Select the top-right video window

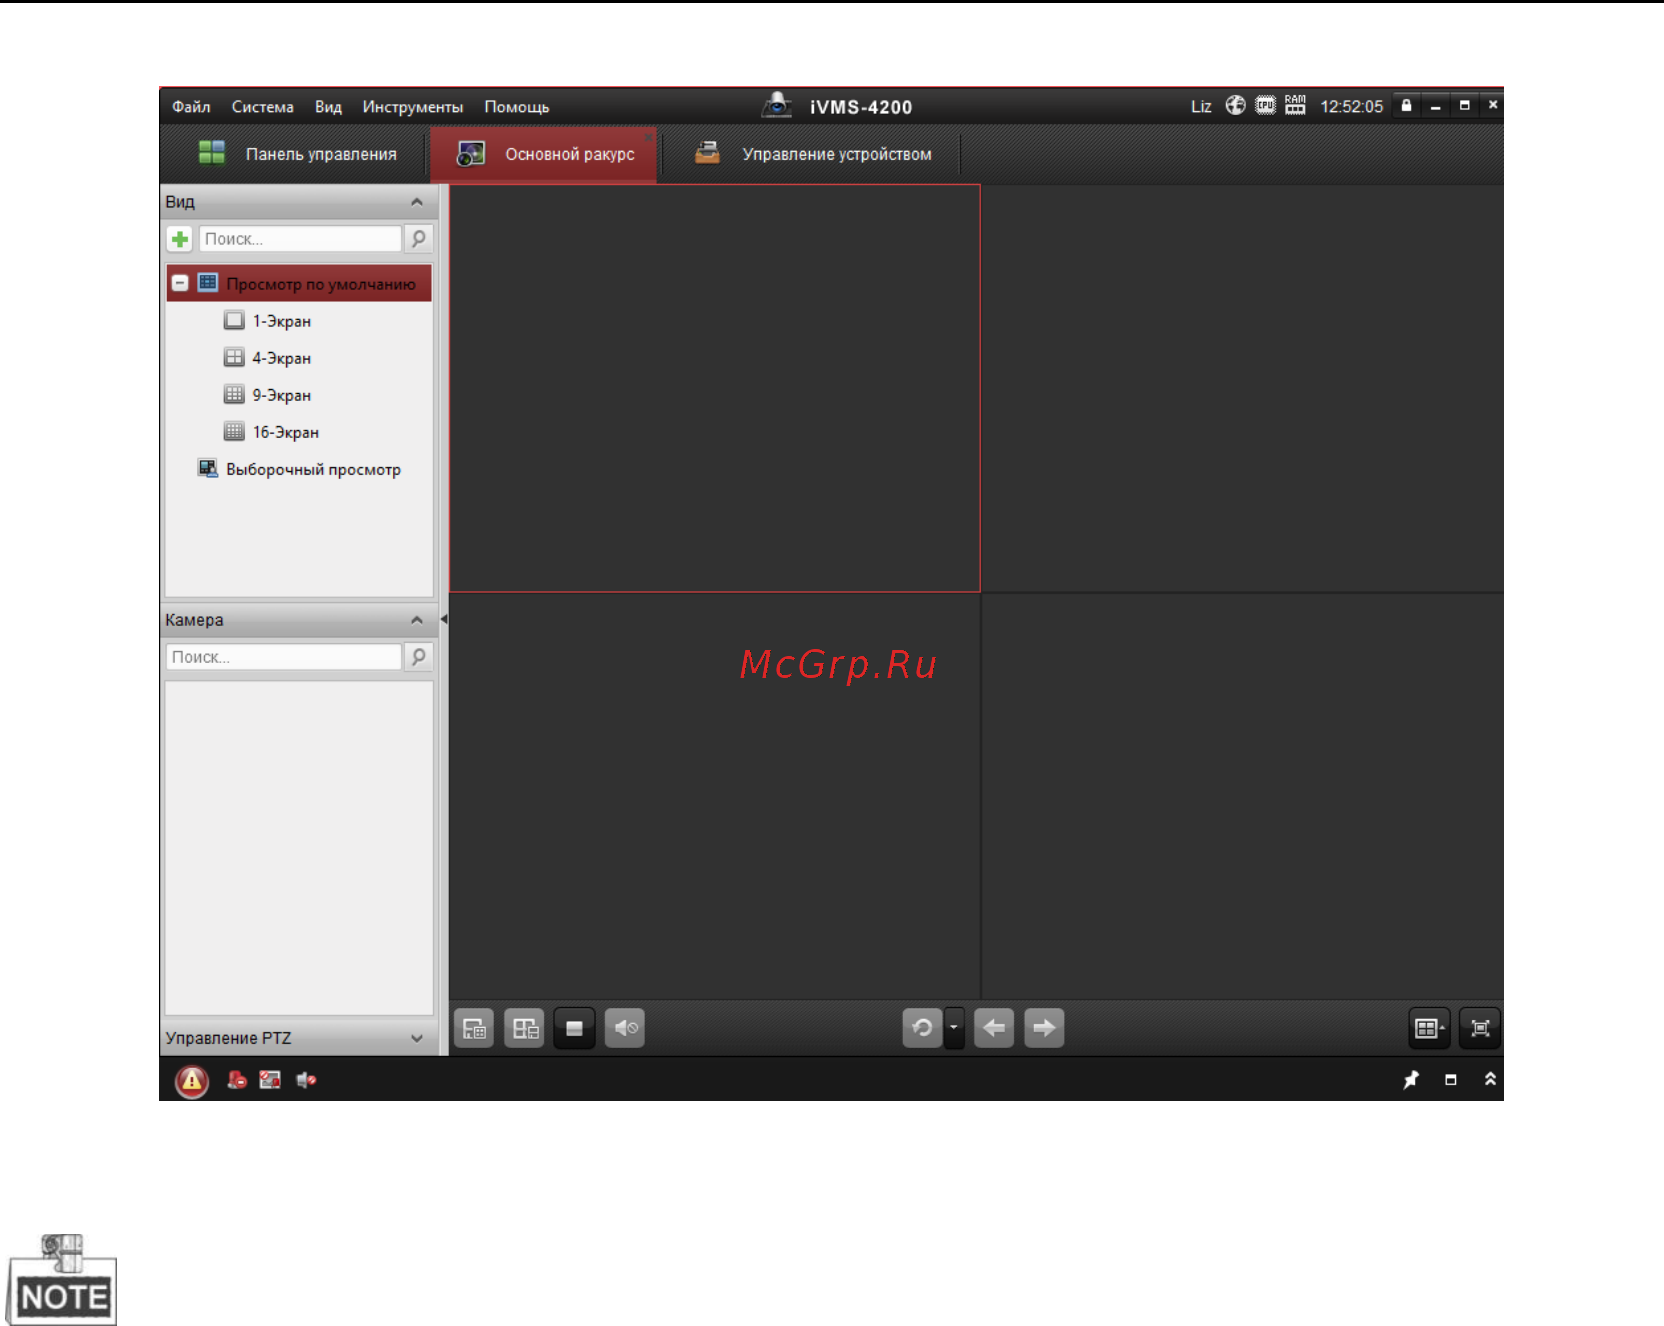pos(1243,388)
